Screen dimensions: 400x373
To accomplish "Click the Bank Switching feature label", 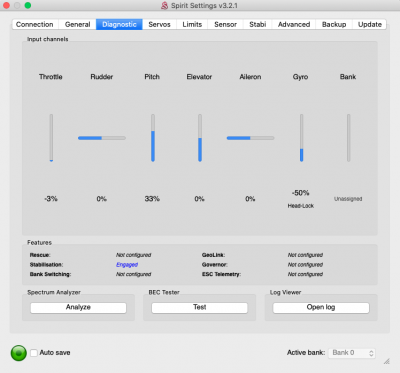I will [x=50, y=274].
